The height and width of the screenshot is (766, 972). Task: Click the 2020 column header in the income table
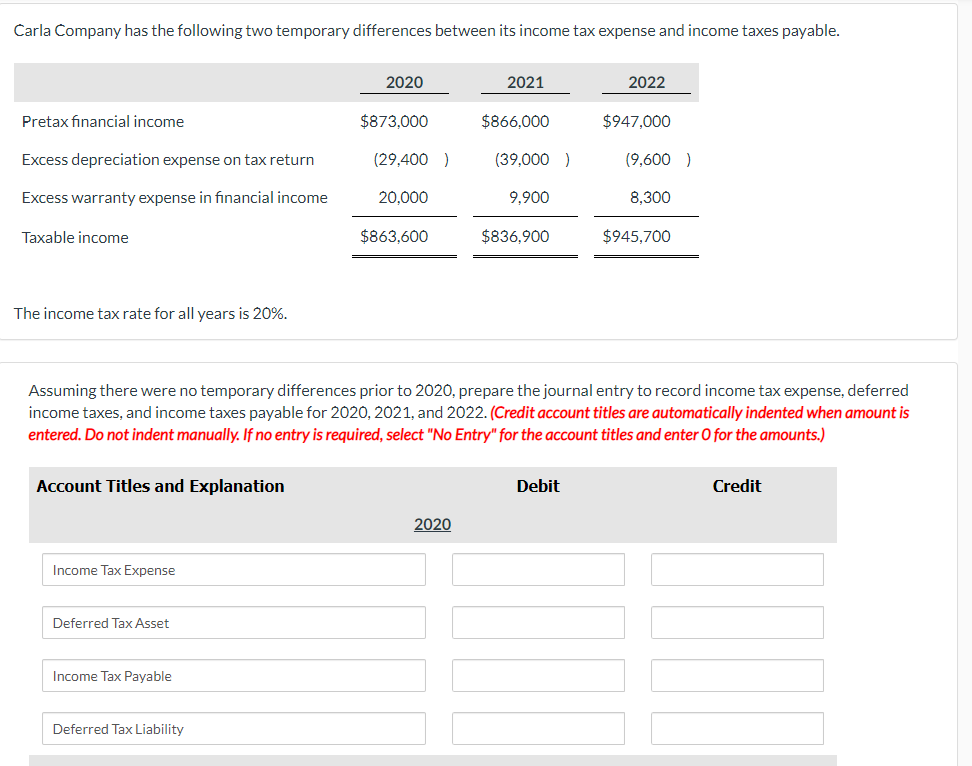click(404, 82)
